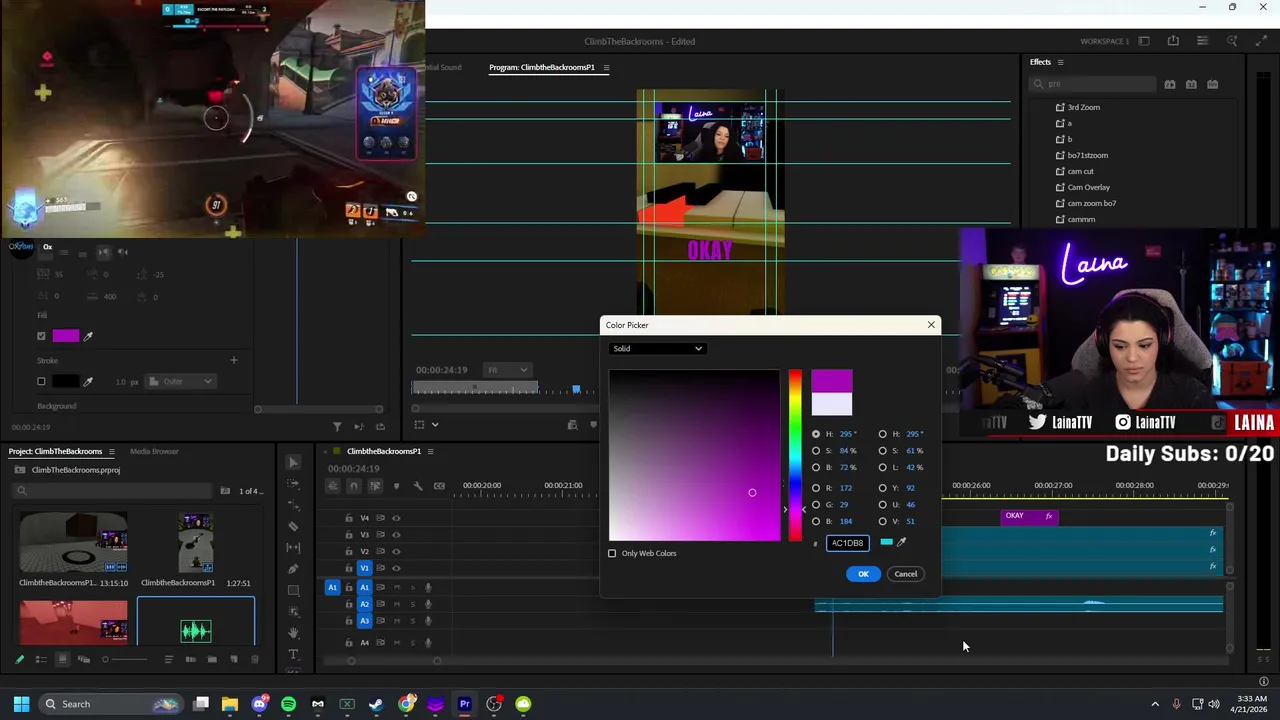The height and width of the screenshot is (720, 1280).
Task: Select the ClimbtheBackroomsP1 sequence tab in timeline
Action: (x=384, y=452)
